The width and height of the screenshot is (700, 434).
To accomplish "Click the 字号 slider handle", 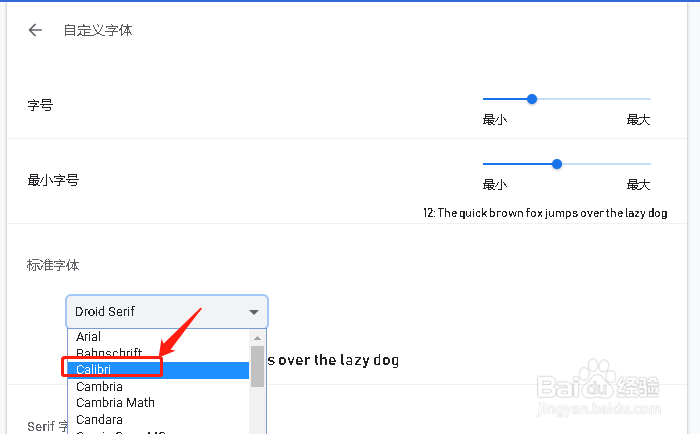I will (532, 99).
